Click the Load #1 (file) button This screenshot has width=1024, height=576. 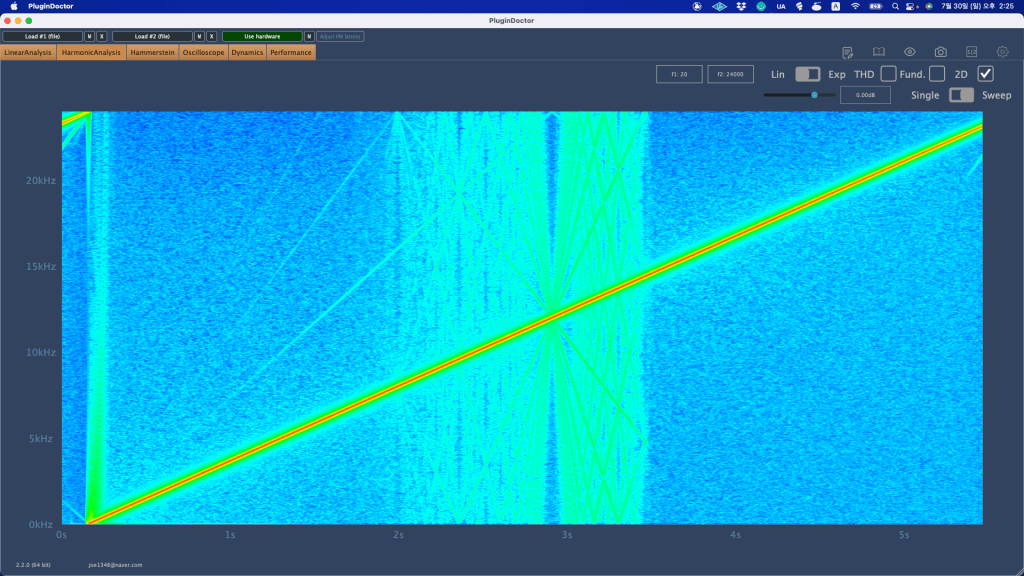(42, 36)
